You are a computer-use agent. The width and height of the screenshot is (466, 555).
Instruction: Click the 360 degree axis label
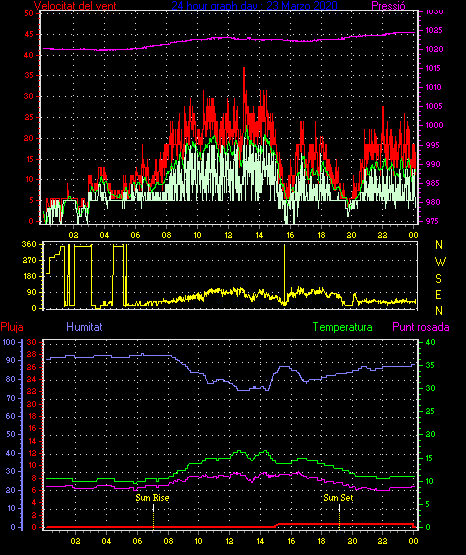(29, 244)
